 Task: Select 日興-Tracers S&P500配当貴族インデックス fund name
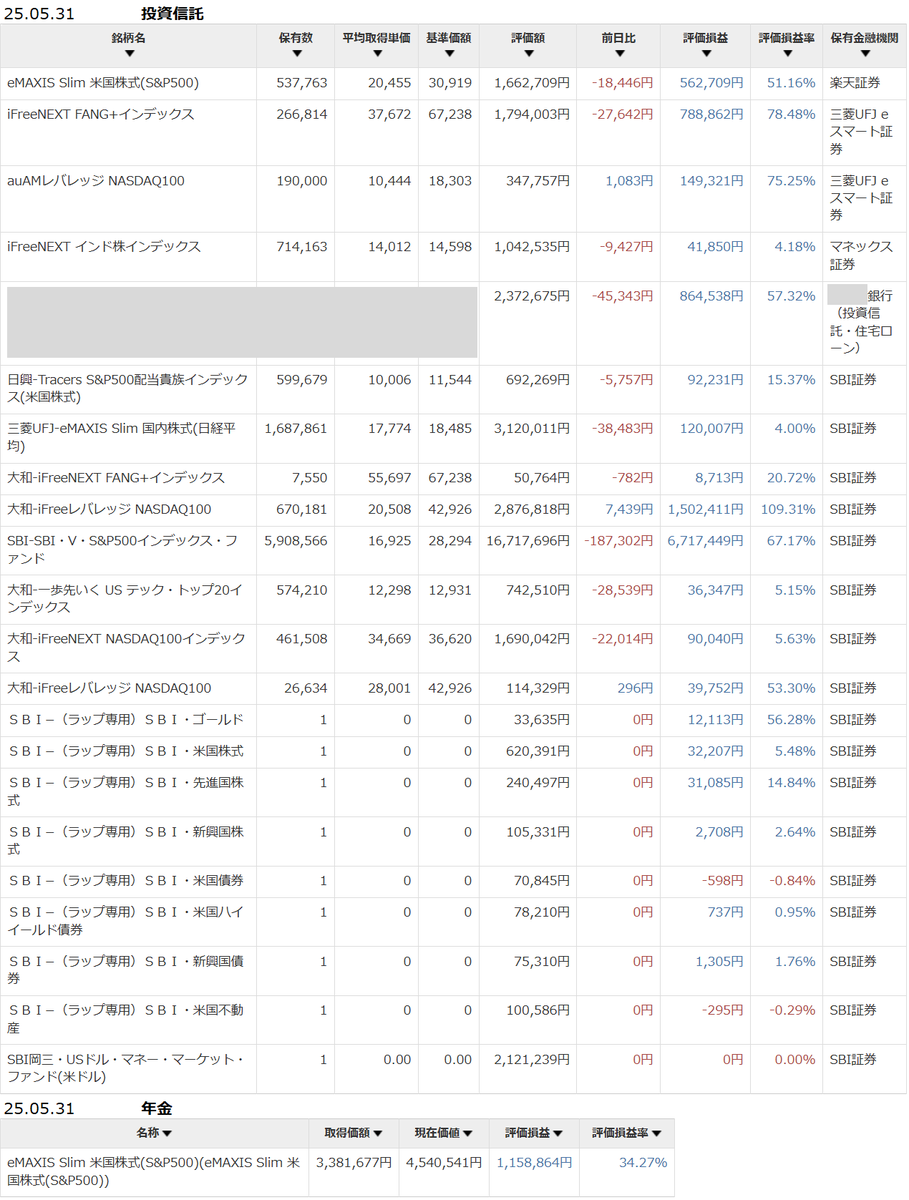(x=128, y=389)
